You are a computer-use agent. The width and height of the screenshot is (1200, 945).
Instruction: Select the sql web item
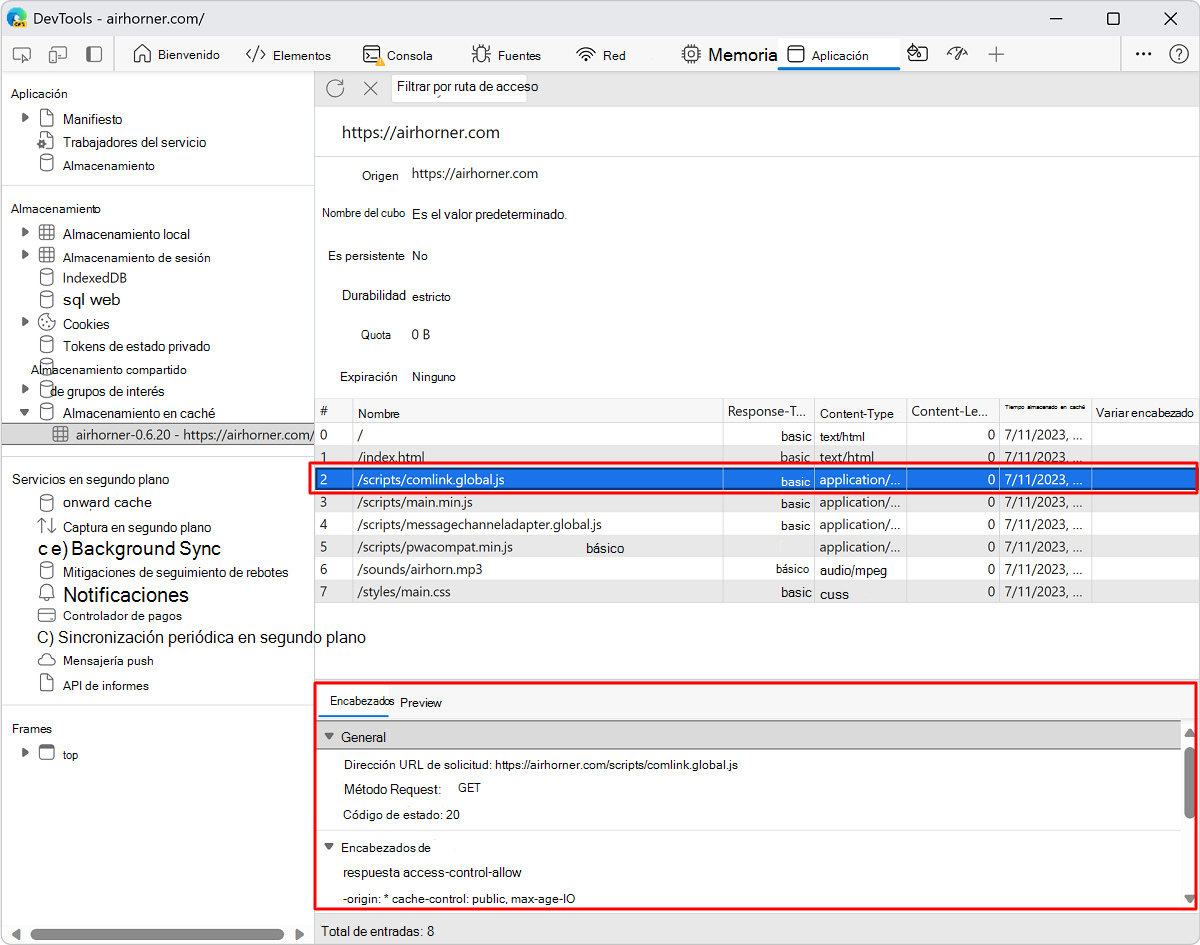(91, 300)
